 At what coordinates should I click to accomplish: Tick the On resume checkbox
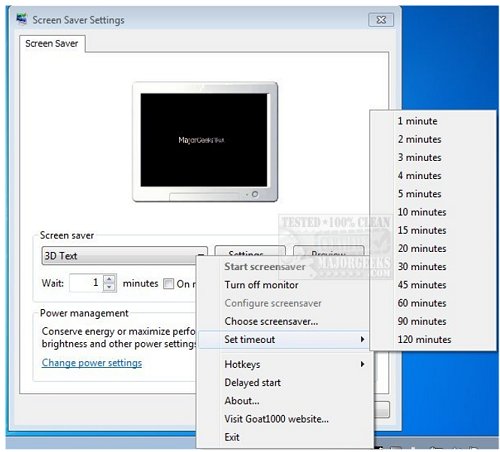point(168,284)
